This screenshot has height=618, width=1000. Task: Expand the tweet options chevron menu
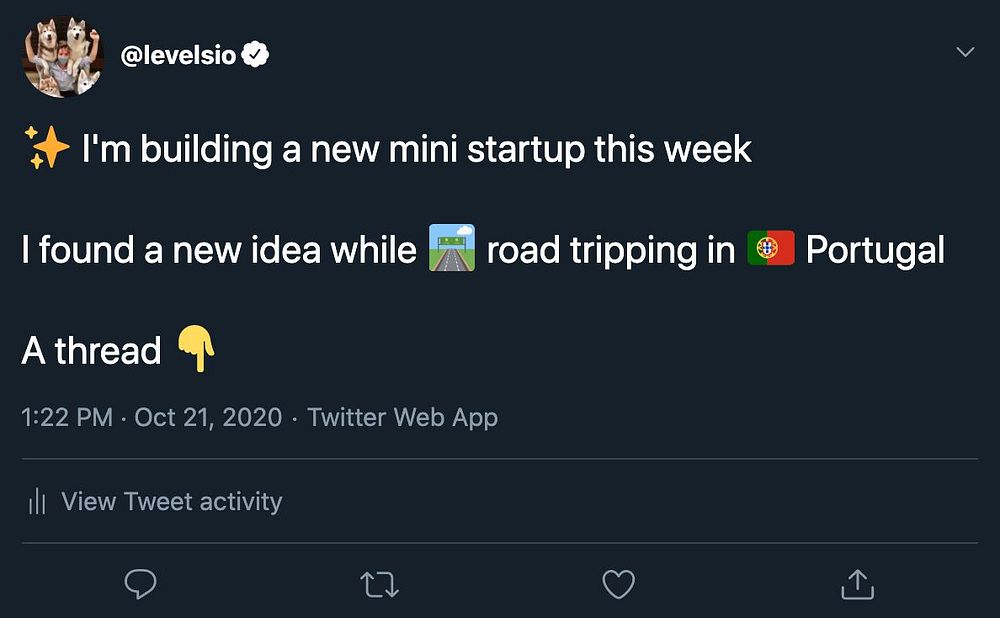(x=965, y=52)
